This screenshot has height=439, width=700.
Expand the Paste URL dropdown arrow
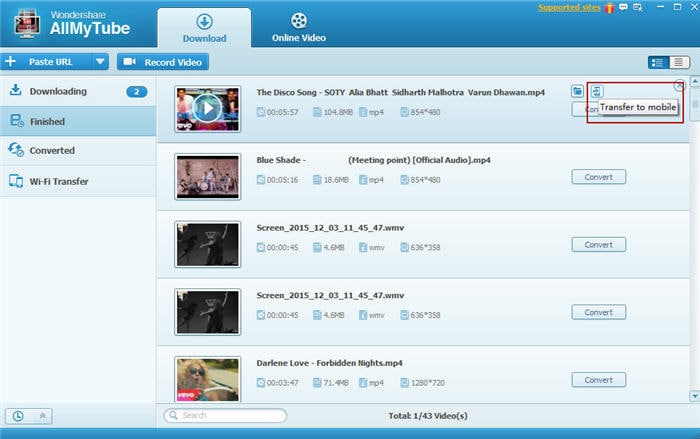tap(100, 62)
